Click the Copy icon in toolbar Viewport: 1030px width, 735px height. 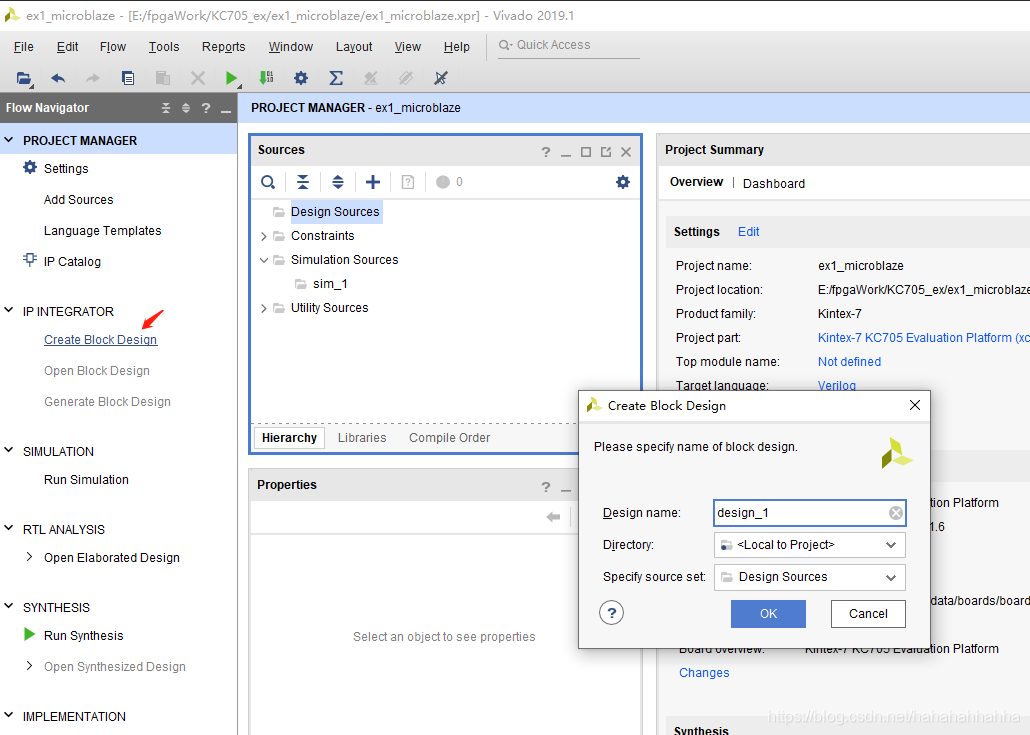[x=128, y=79]
